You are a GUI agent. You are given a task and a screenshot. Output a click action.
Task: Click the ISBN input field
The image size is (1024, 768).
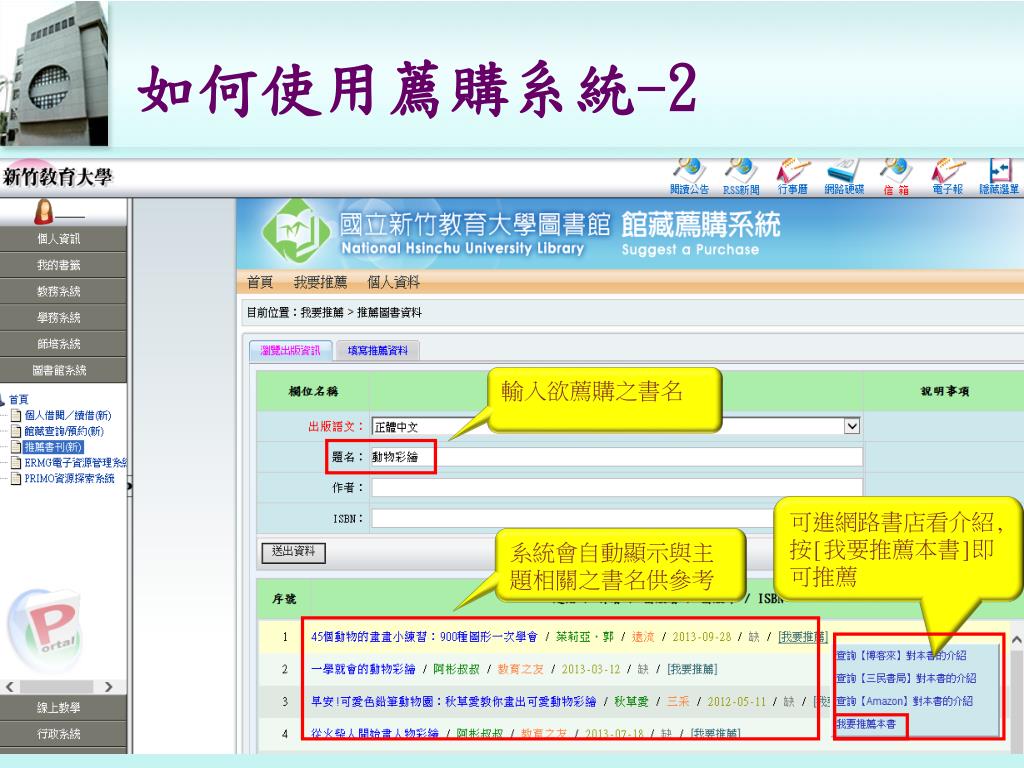point(573,519)
